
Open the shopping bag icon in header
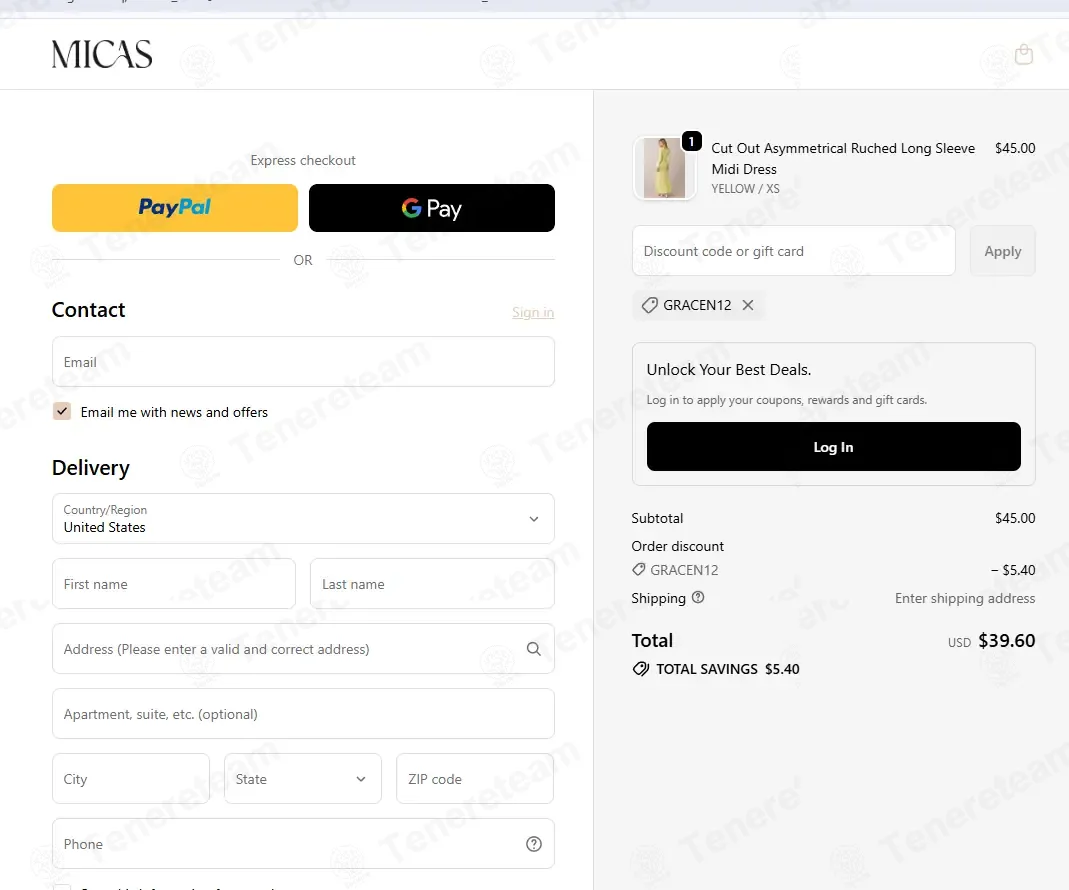(1023, 55)
